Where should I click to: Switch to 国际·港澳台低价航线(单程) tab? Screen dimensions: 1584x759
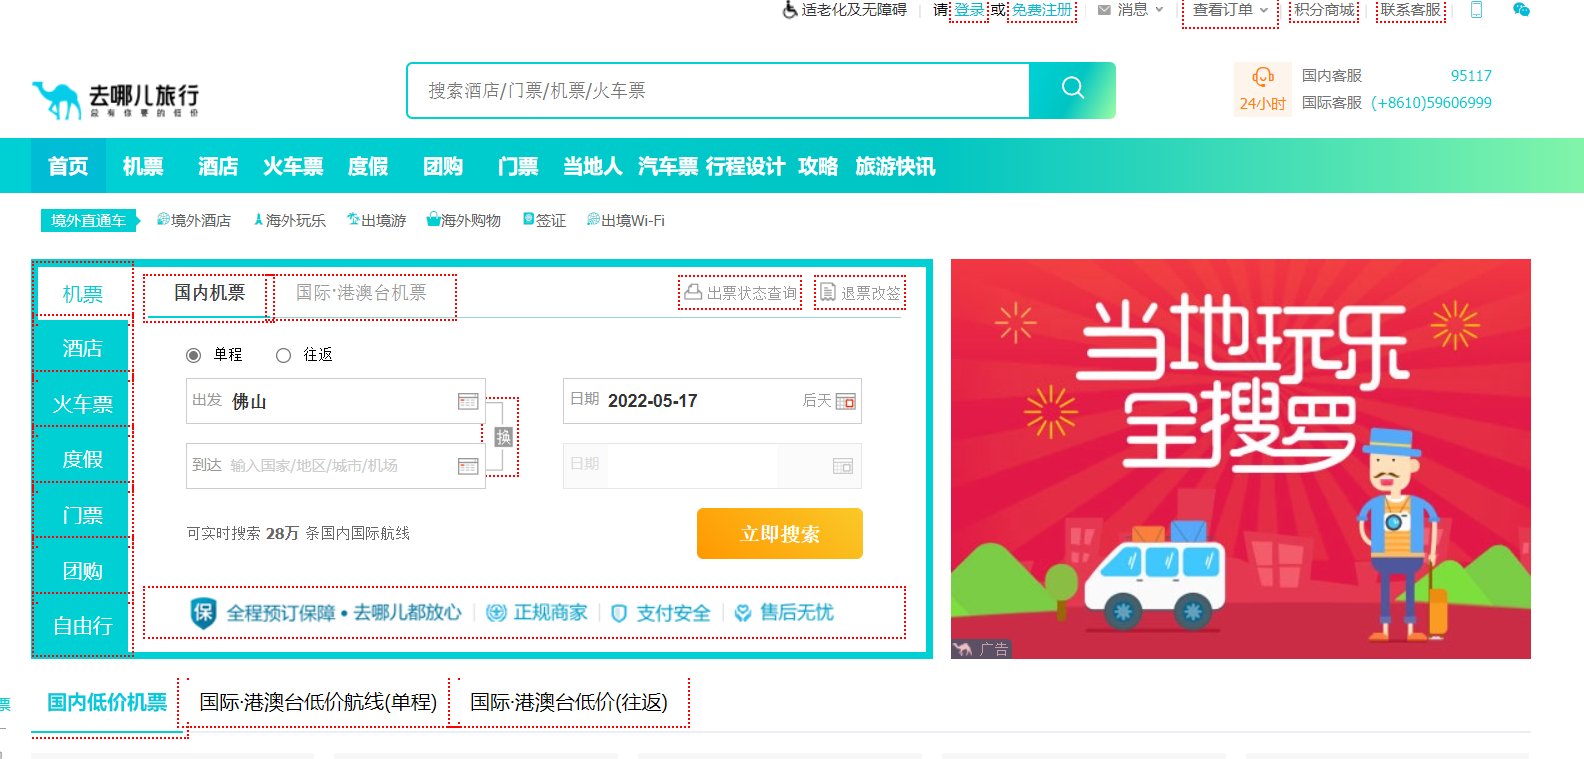pos(318,702)
